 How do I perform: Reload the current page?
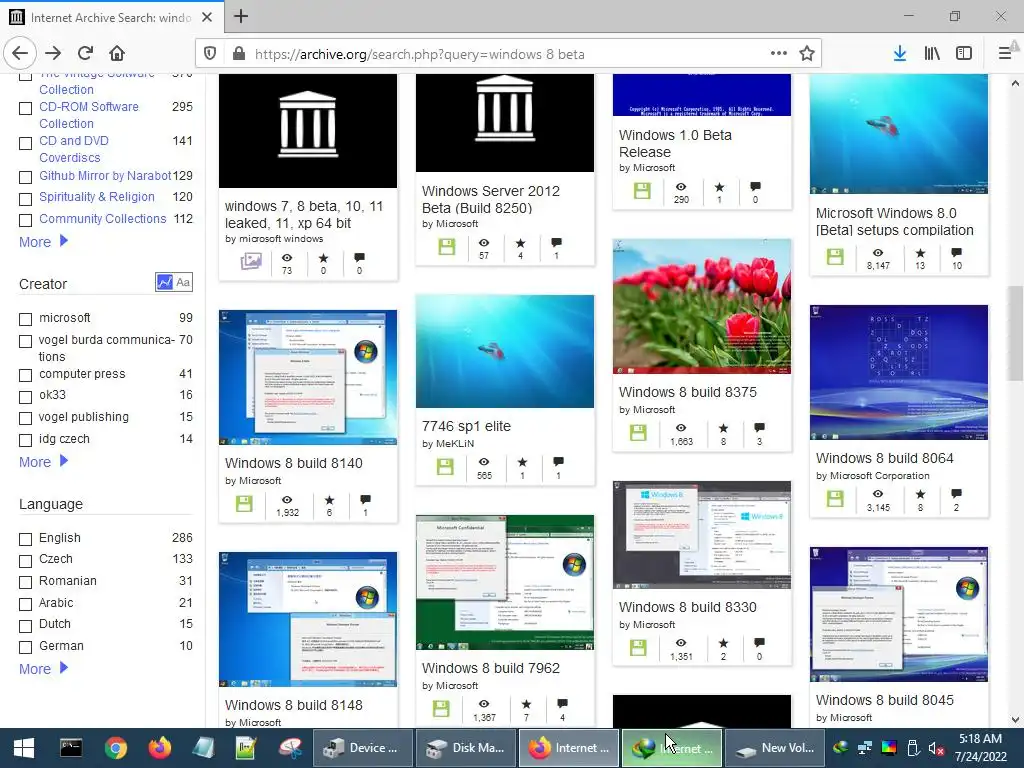point(85,54)
